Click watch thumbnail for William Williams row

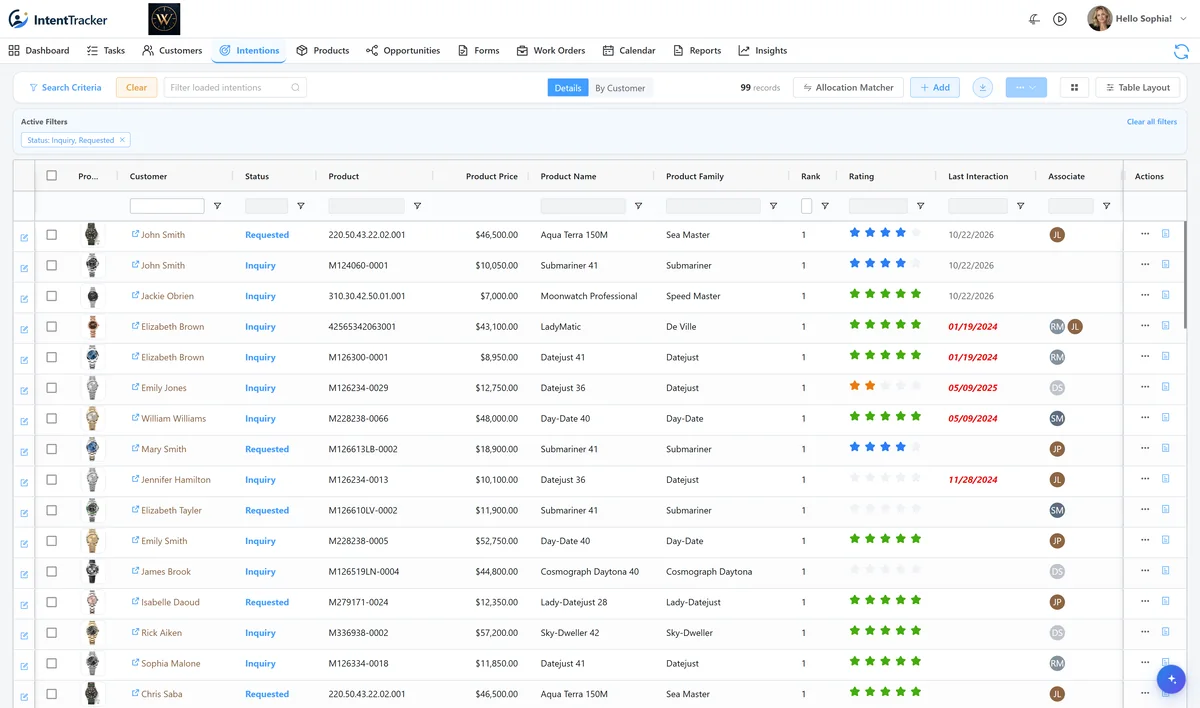[x=92, y=418]
